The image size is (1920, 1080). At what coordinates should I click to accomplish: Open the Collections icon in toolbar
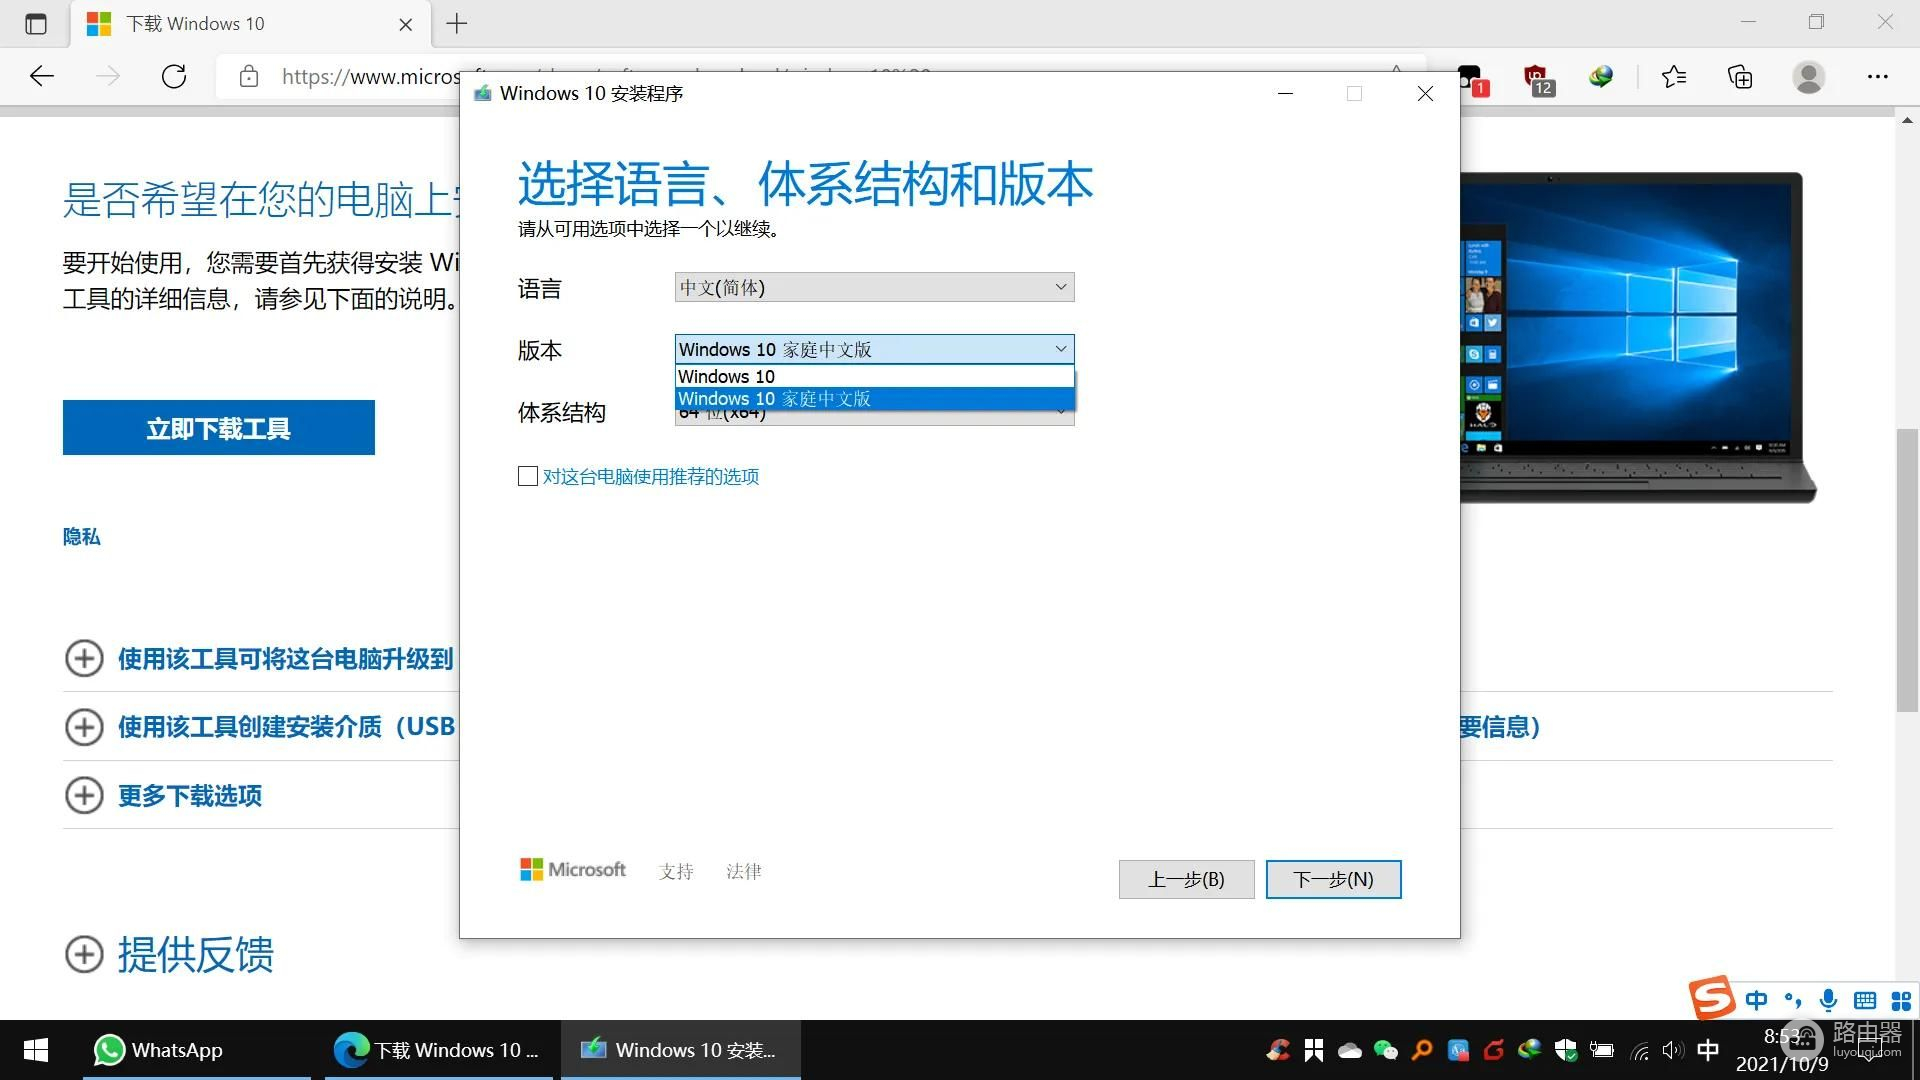[x=1740, y=77]
